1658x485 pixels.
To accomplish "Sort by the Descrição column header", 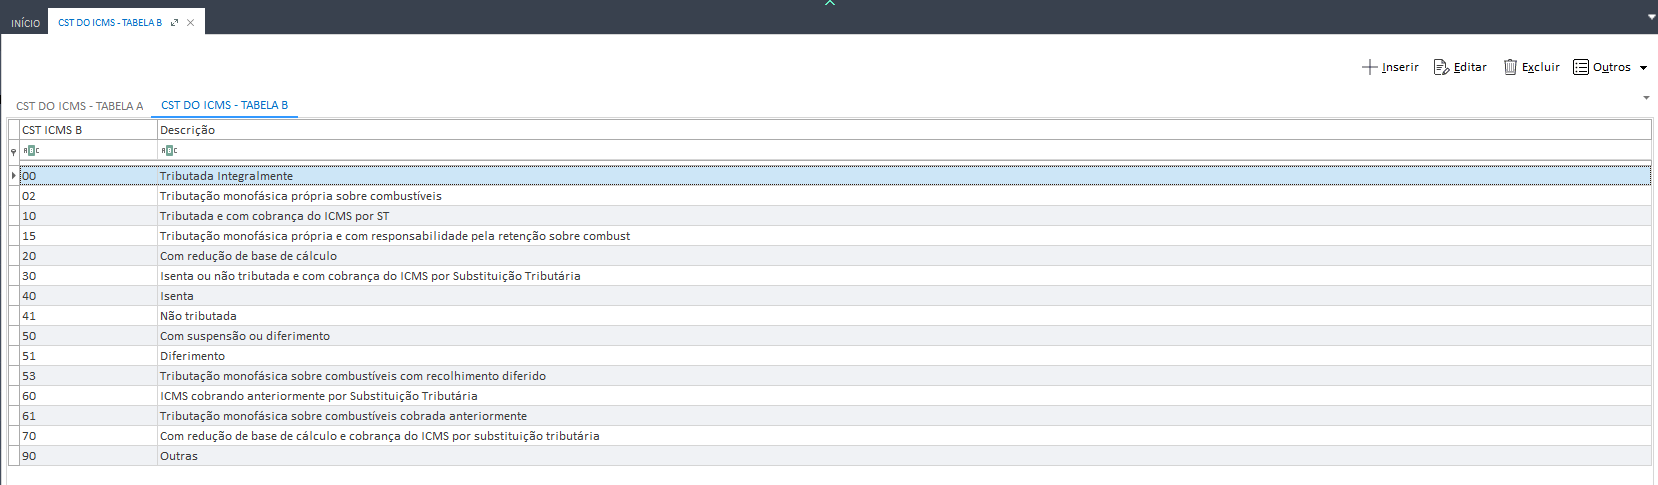I will pyautogui.click(x=904, y=130).
